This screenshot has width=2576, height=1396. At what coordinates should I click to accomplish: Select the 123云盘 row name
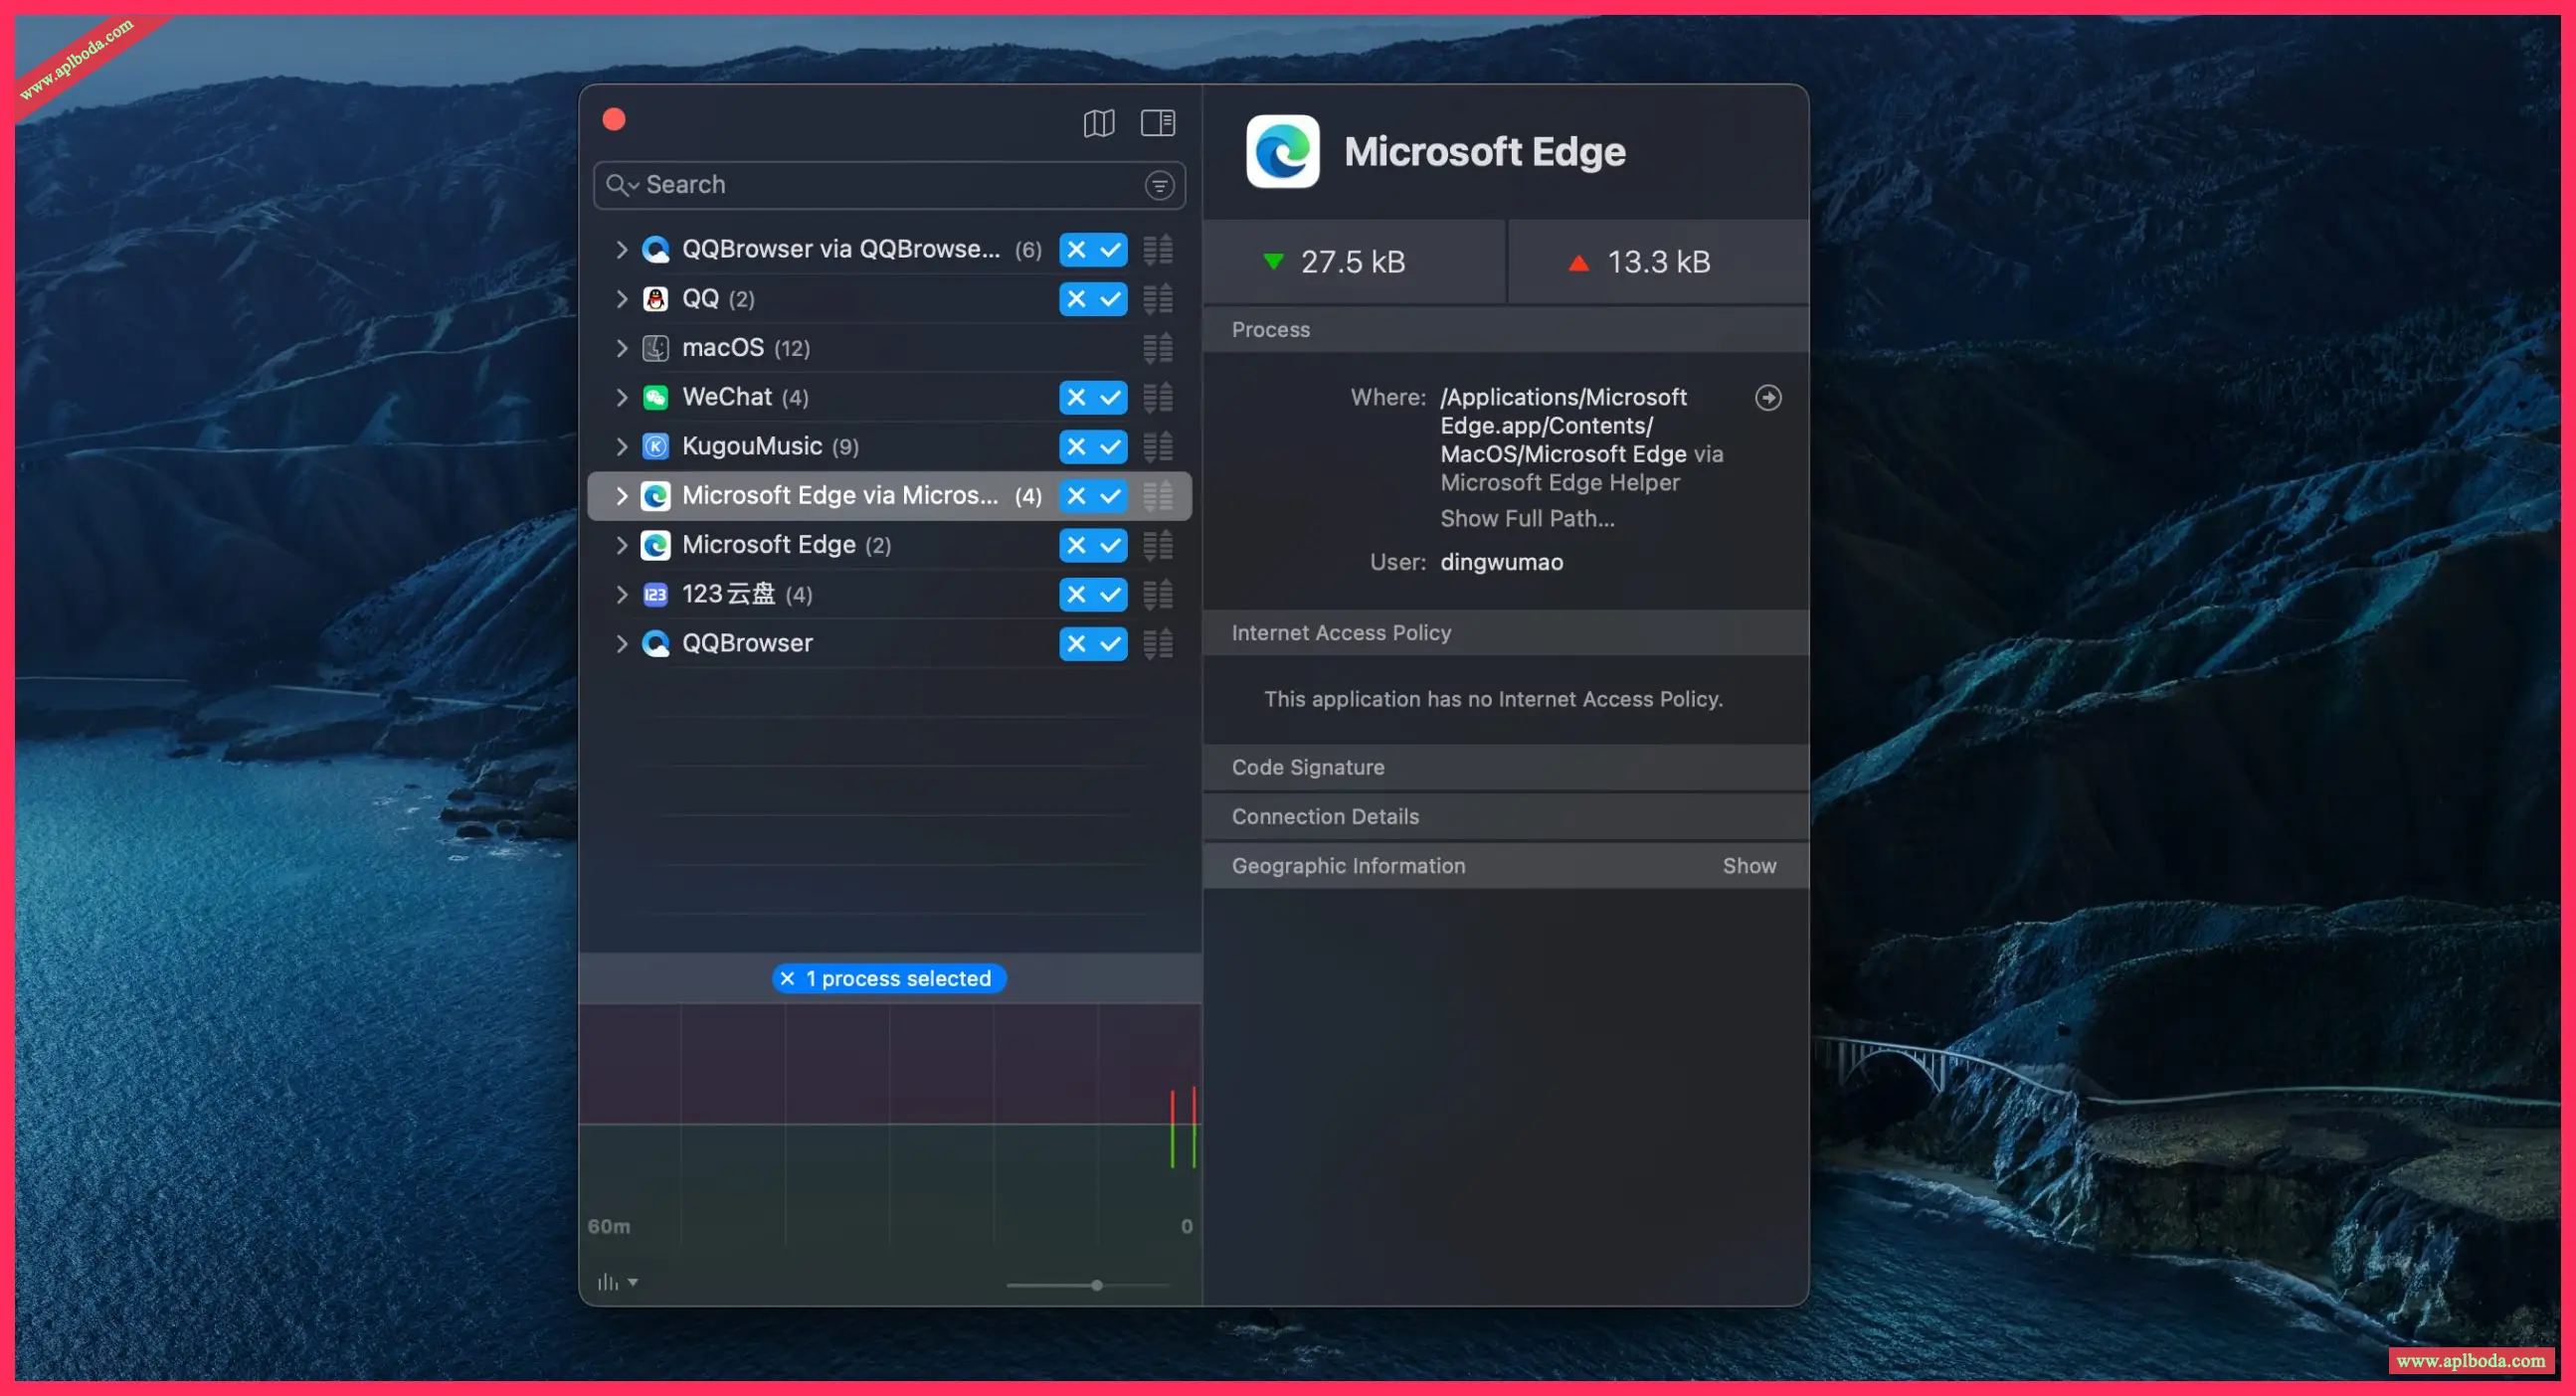click(728, 595)
